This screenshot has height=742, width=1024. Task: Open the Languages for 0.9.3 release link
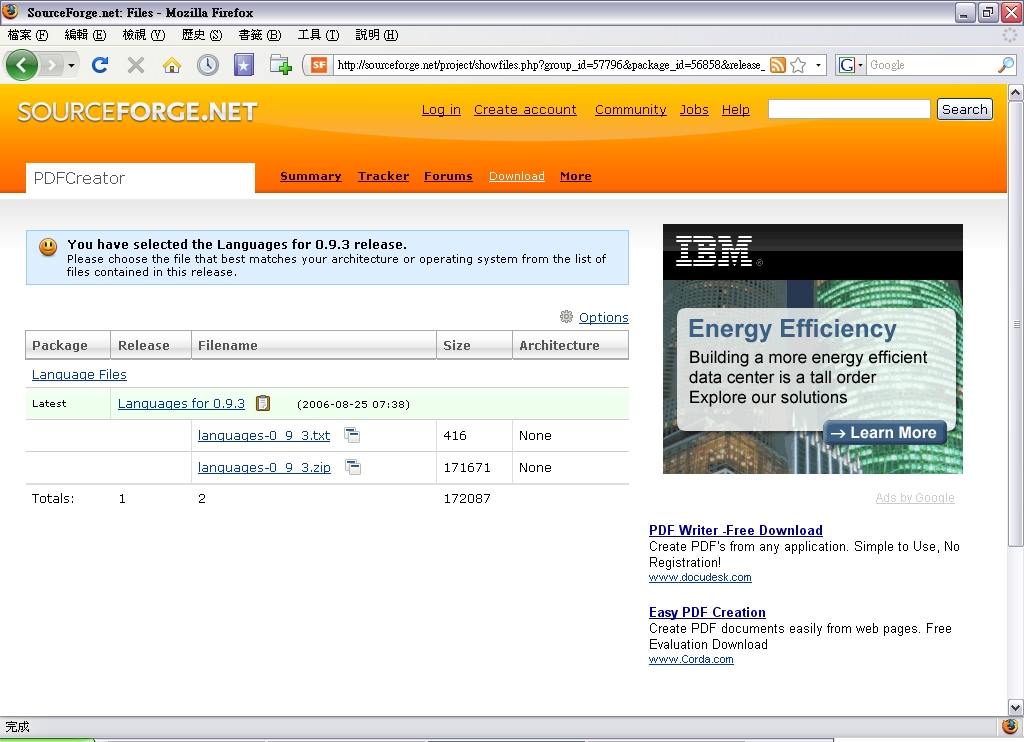[181, 404]
